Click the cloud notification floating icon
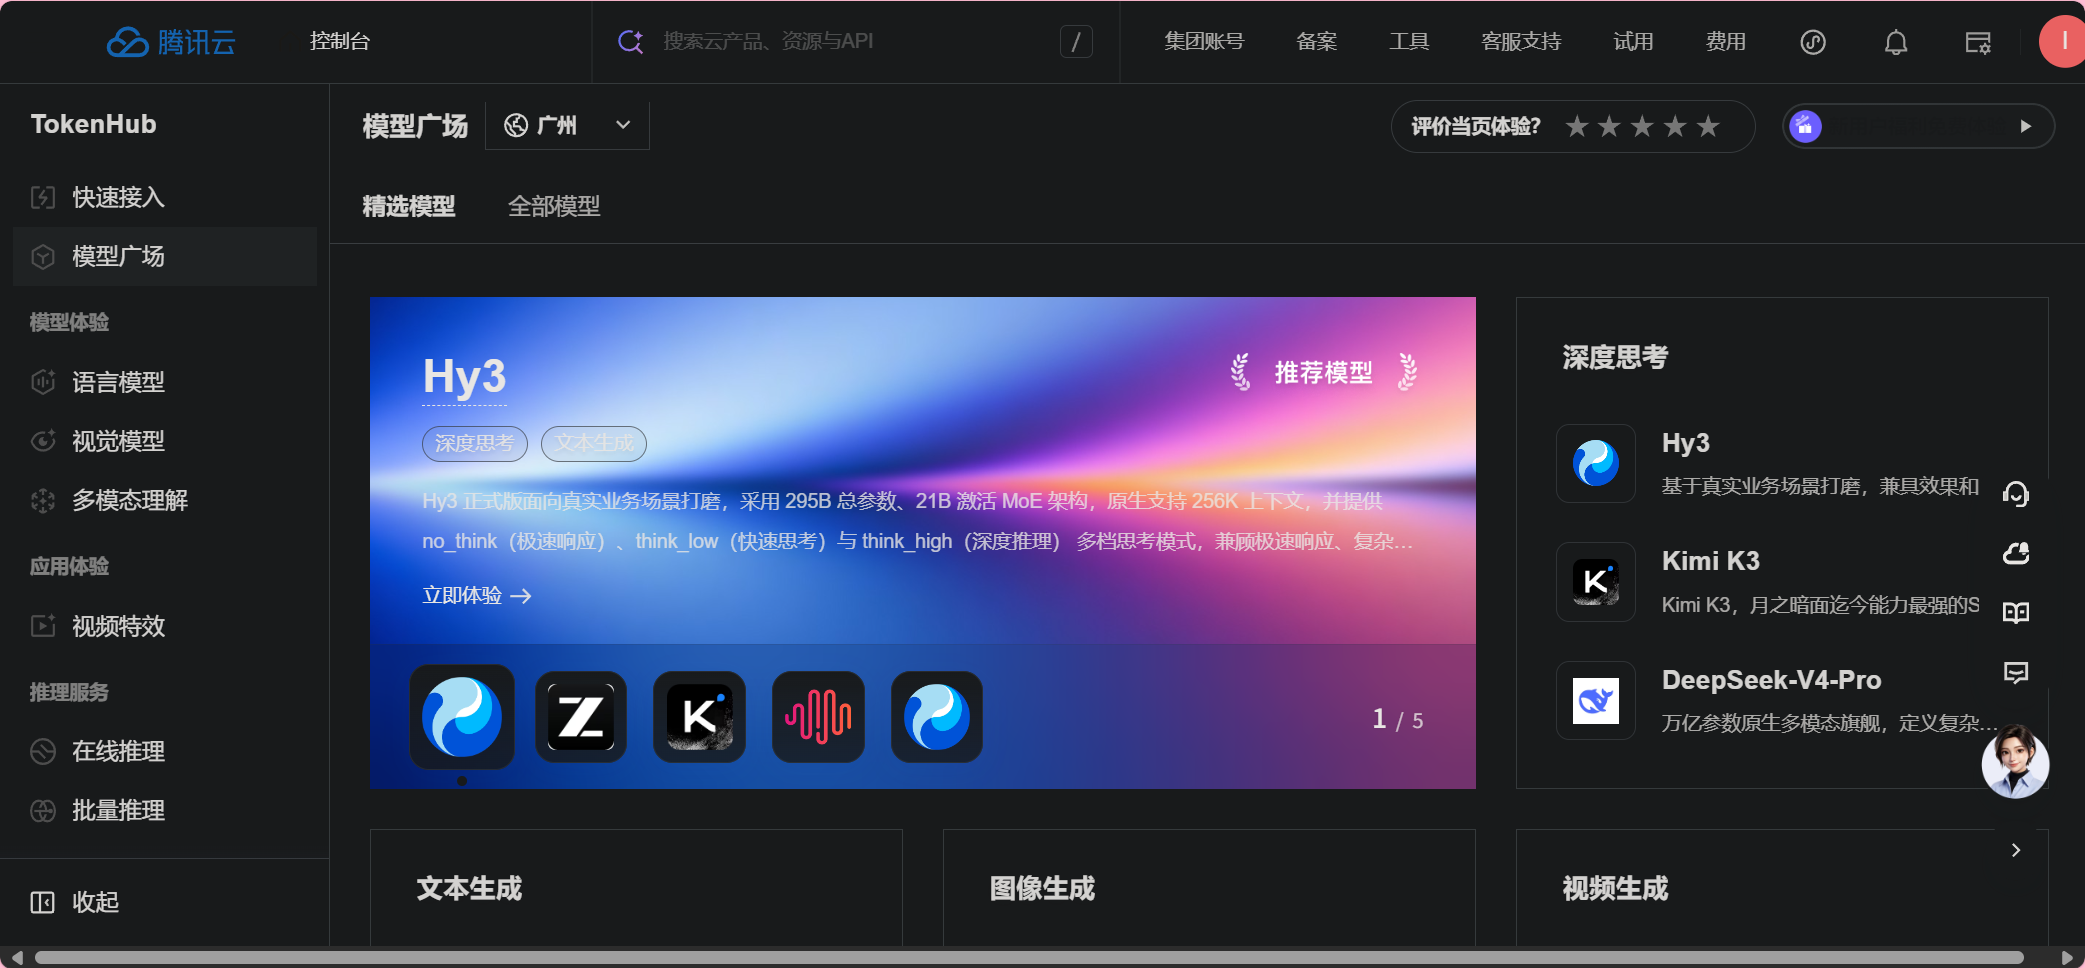 2016,553
